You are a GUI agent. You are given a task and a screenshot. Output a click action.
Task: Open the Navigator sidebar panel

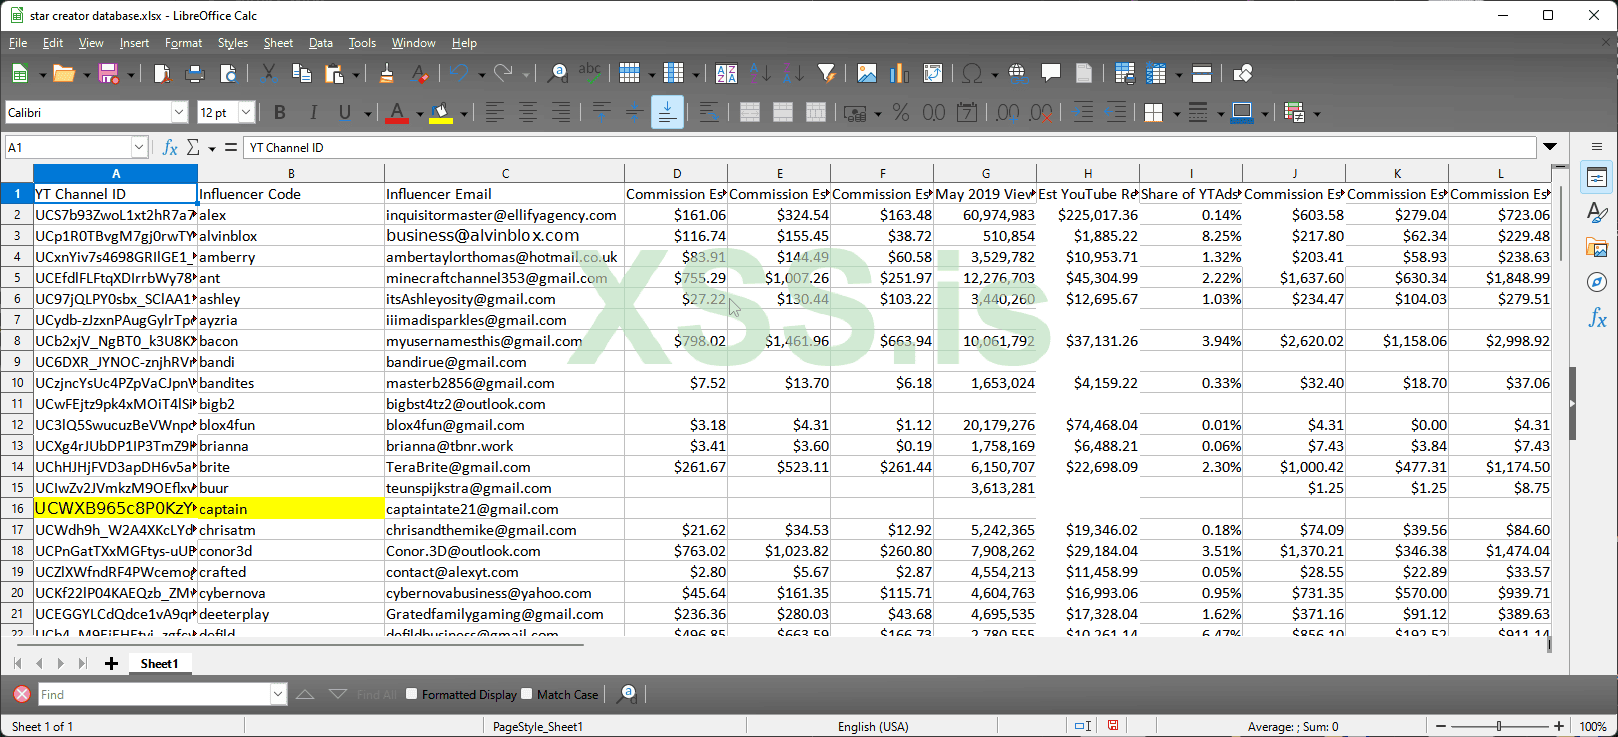point(1597,283)
